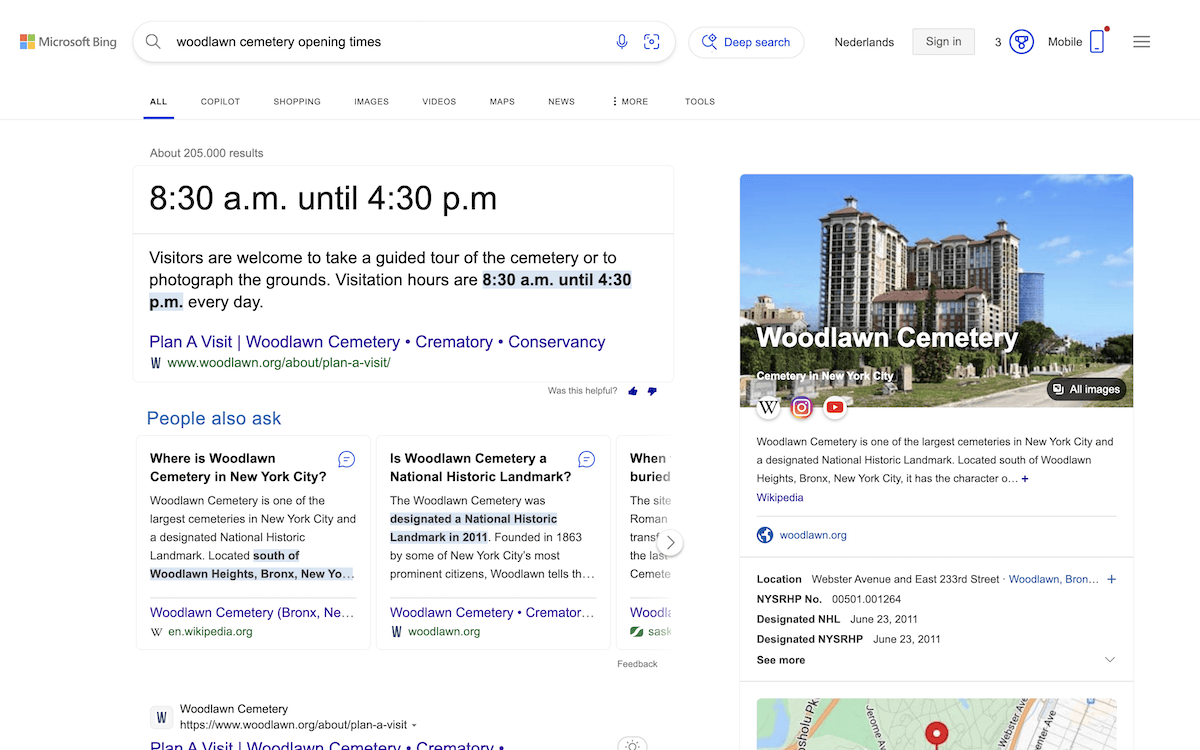Open Plan A Visit answer link

(377, 341)
